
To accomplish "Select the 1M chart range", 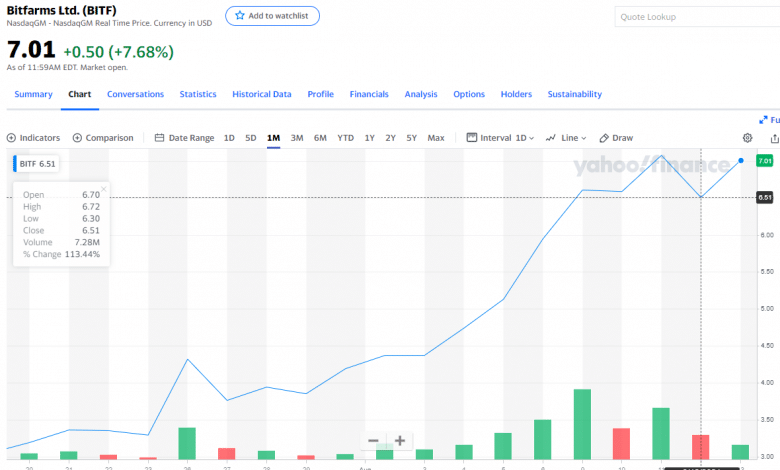I will [274, 138].
